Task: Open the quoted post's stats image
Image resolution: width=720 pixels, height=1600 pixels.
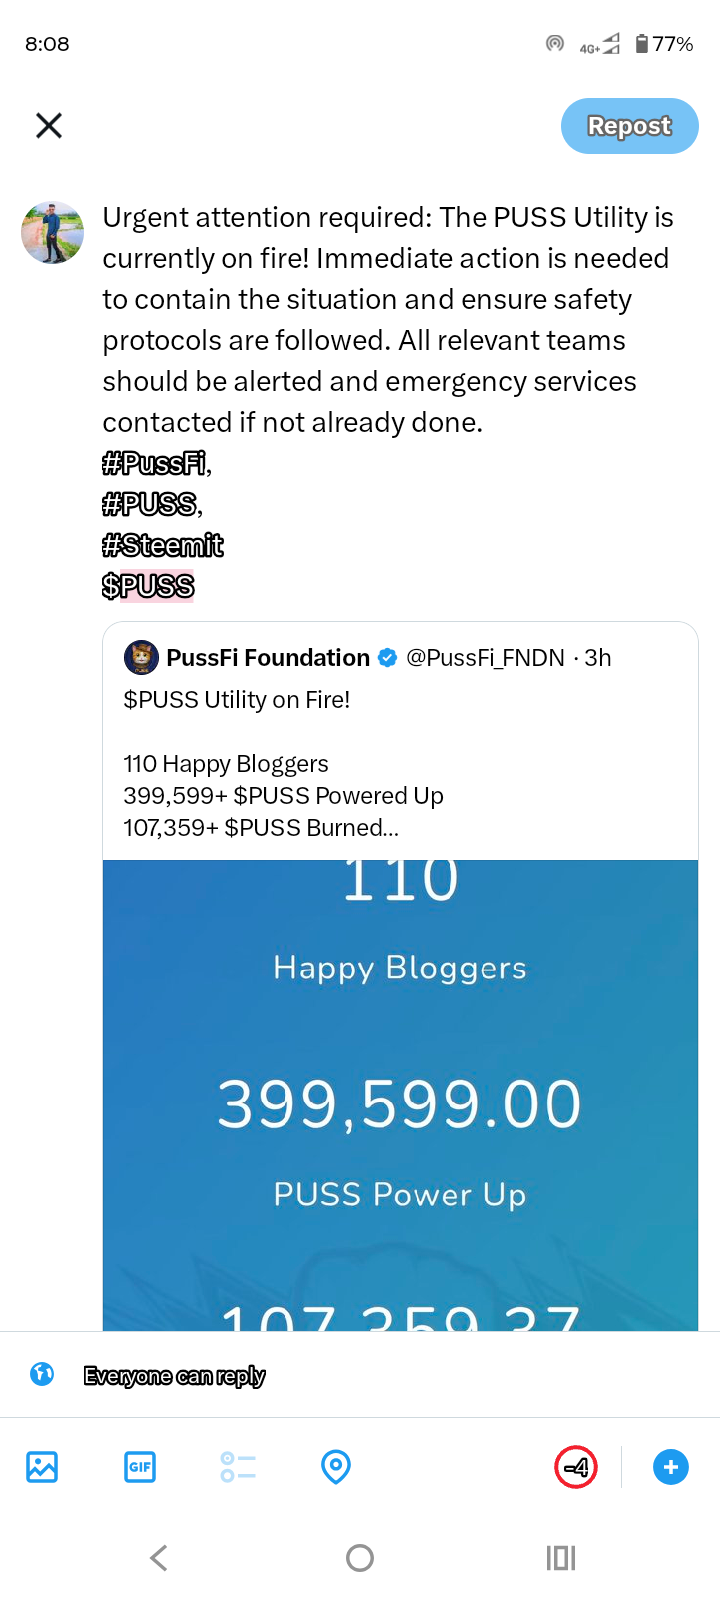Action: (400, 1095)
